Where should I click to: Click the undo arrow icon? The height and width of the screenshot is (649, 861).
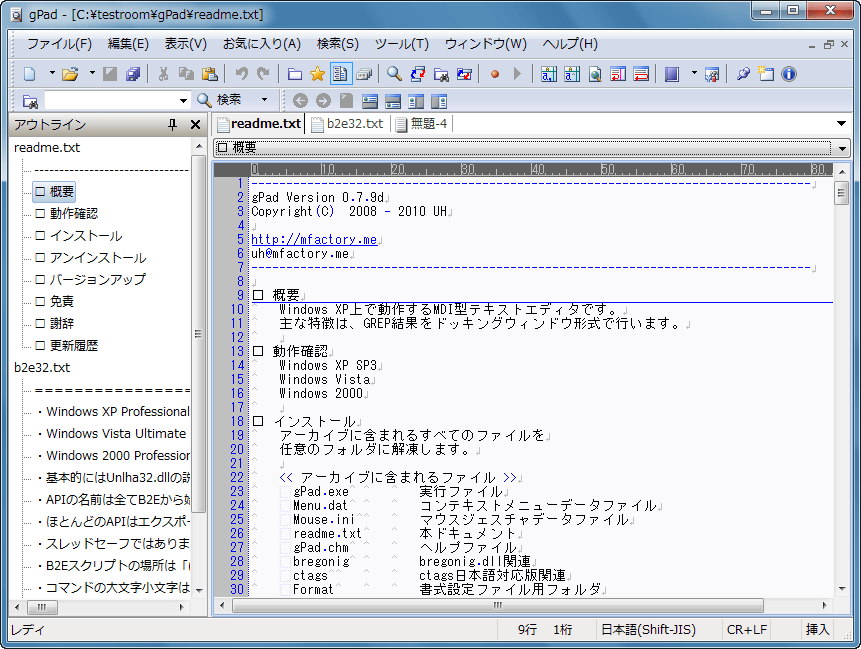coord(241,74)
